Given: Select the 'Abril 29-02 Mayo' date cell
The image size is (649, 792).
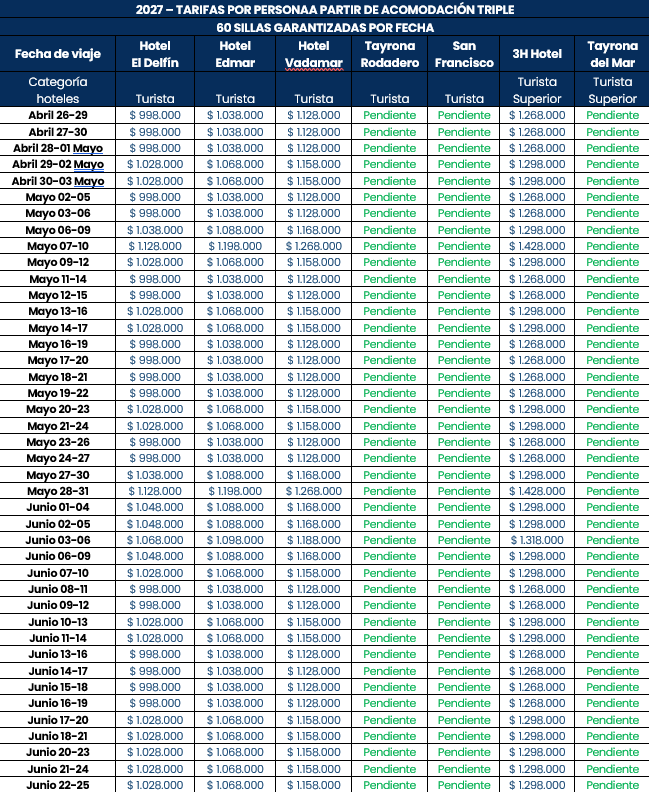Looking at the screenshot, I should [x=58, y=164].
